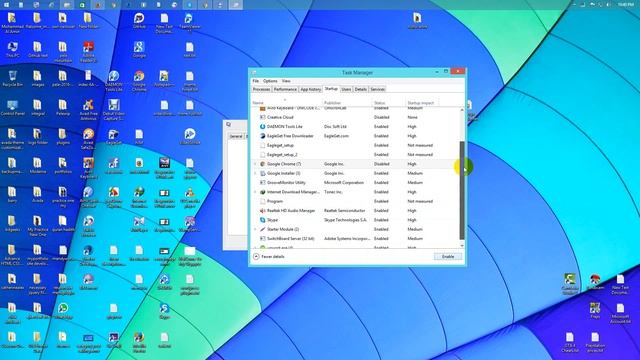Open DAEMON Tools Lite desktop shortcut
This screenshot has width=640, height=360.
tap(113, 81)
